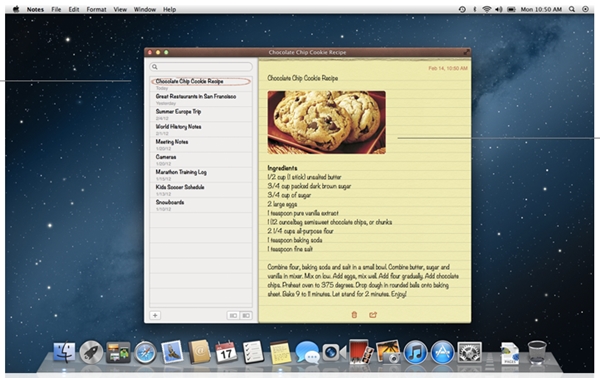This screenshot has height=378, width=600.
Task: Click the cookie photo in the note
Action: pyautogui.click(x=326, y=122)
